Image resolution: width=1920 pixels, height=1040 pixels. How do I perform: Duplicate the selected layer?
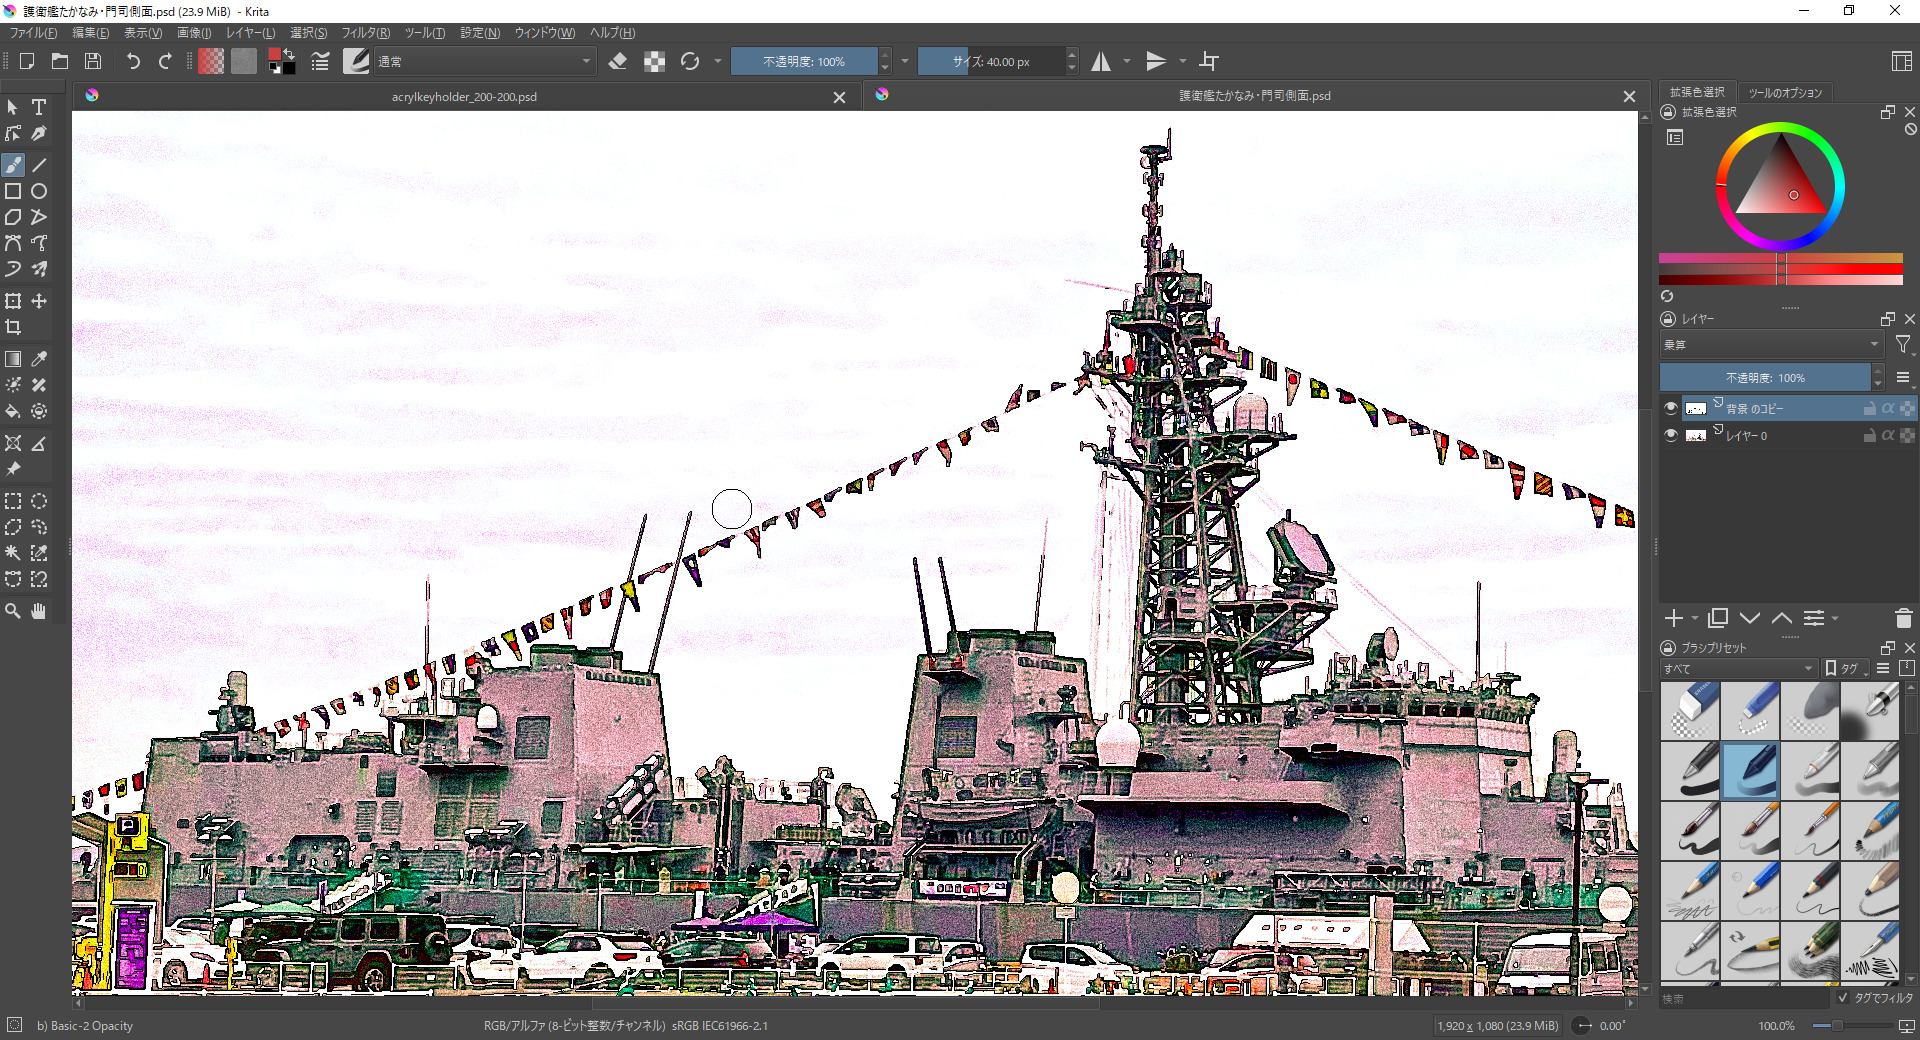pos(1718,618)
